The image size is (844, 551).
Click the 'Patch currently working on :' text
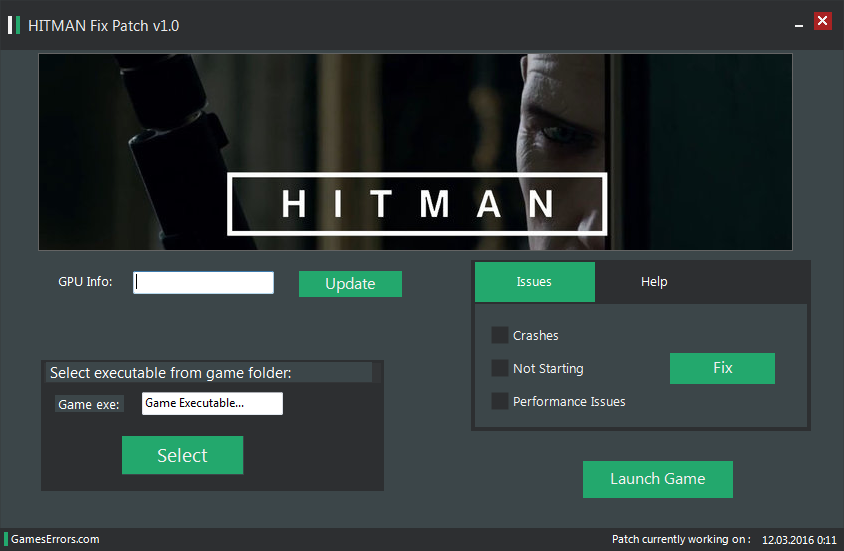click(681, 539)
